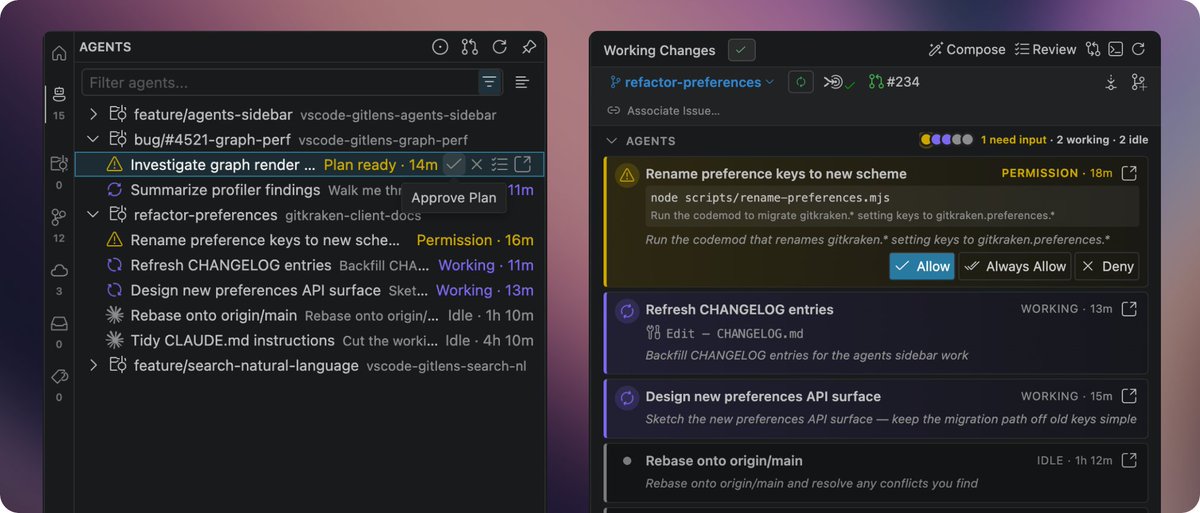1200x513 pixels.
Task: Click Associate Issue link
Action: point(663,111)
